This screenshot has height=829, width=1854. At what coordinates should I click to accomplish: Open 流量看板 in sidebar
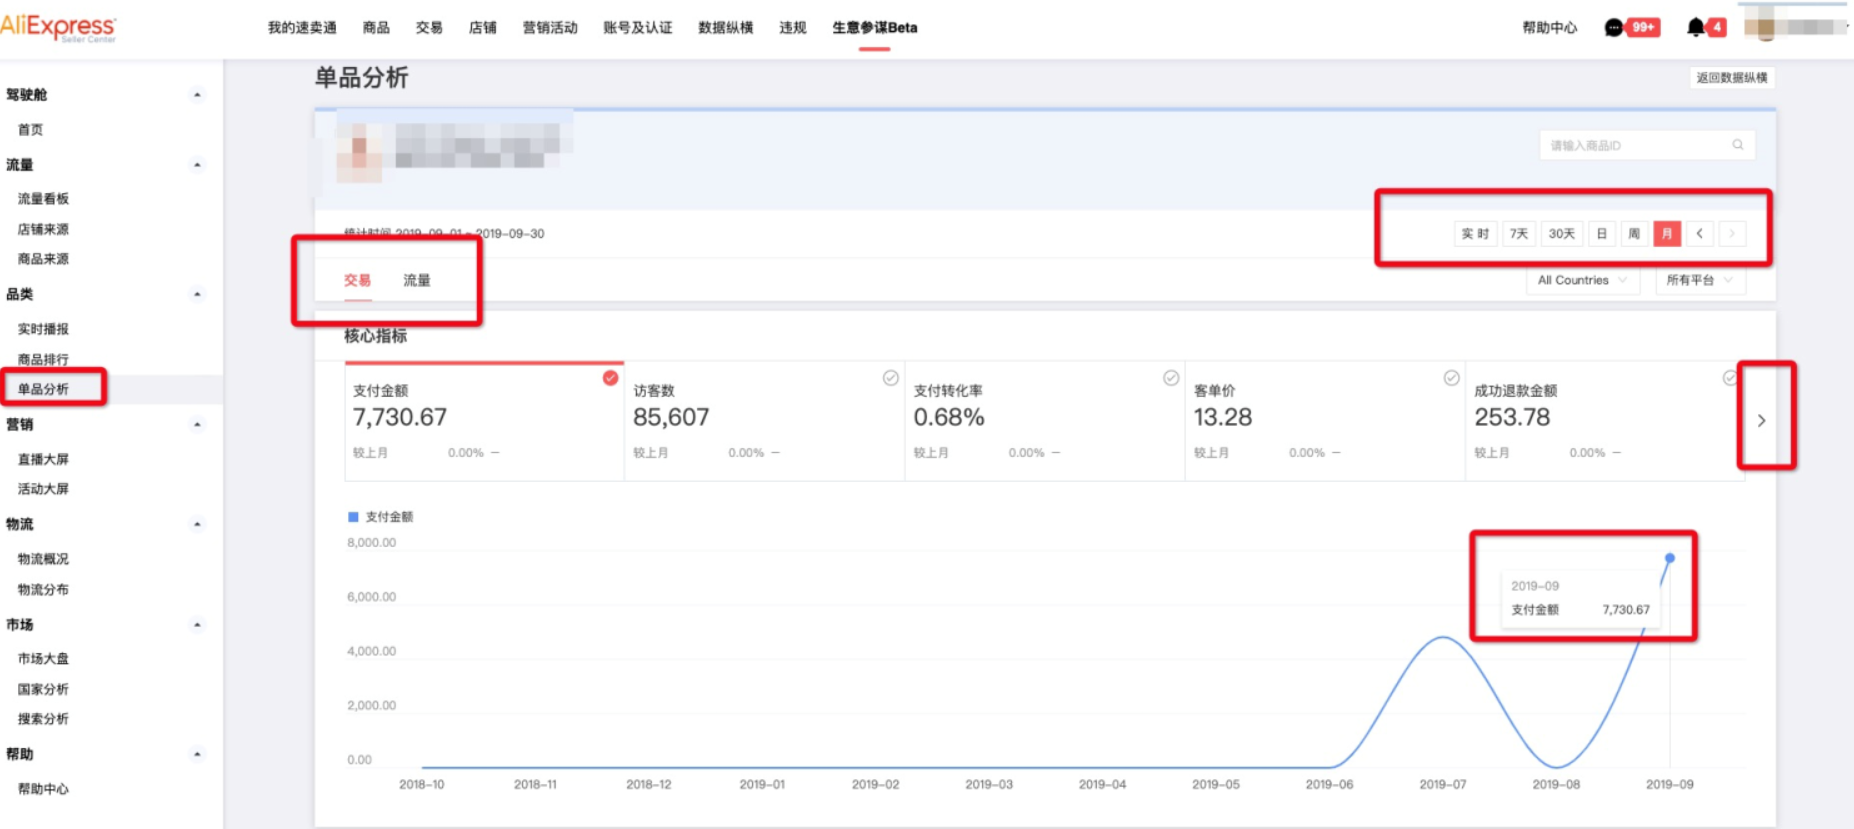click(x=43, y=199)
